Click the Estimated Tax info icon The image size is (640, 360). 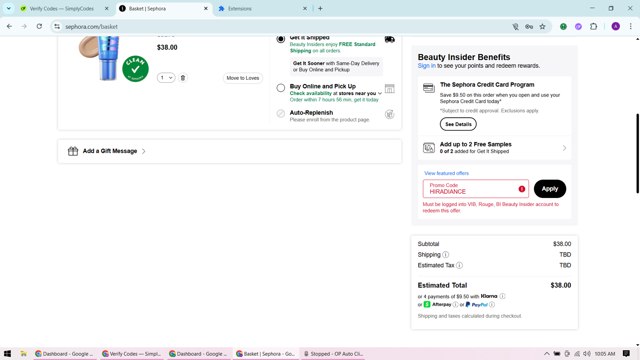(x=459, y=265)
